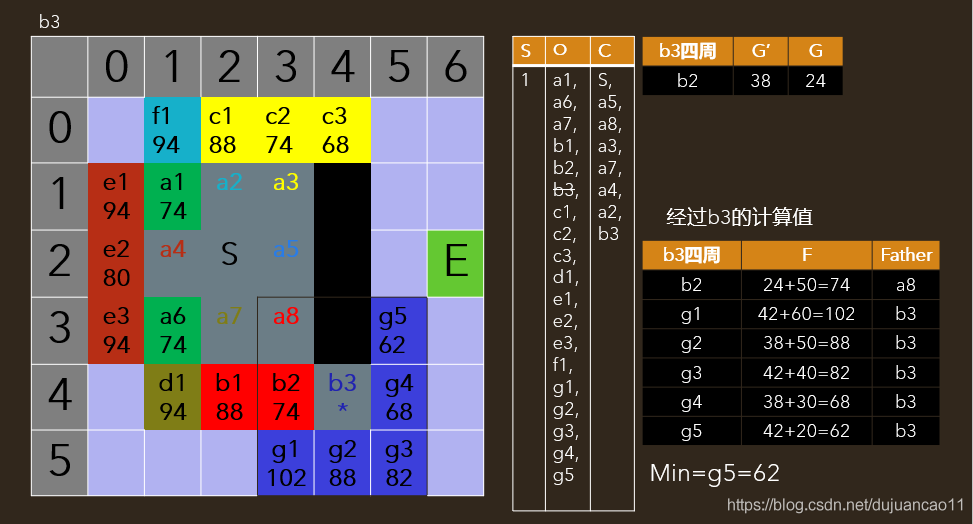Click the 24+50=74 cell
This screenshot has width=973, height=524.
click(x=807, y=284)
